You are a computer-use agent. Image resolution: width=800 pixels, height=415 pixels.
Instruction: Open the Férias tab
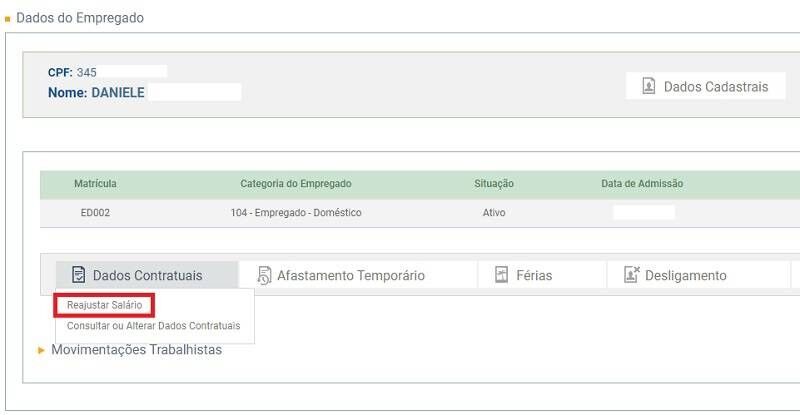(534, 275)
